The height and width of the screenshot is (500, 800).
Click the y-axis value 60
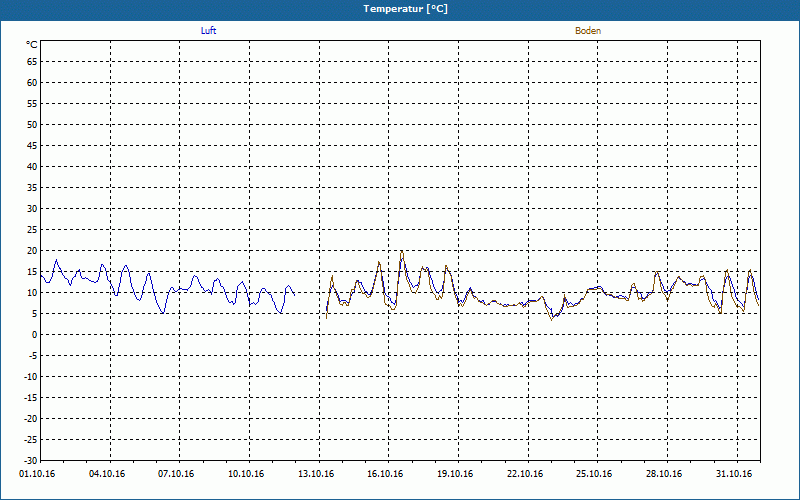pyautogui.click(x=32, y=83)
